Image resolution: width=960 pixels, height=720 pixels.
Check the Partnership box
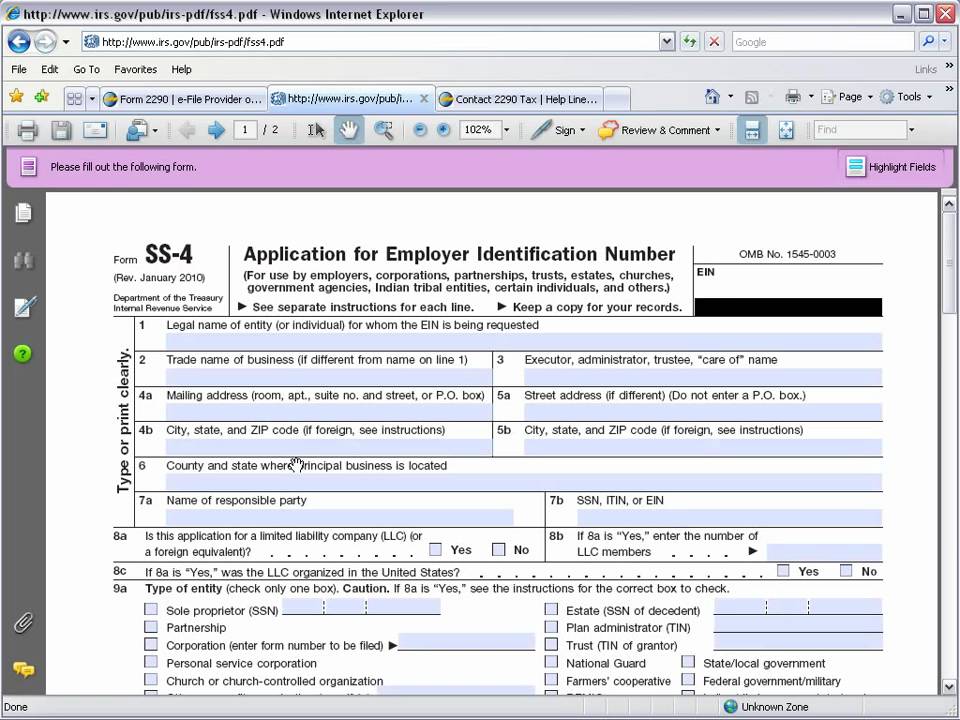point(151,626)
